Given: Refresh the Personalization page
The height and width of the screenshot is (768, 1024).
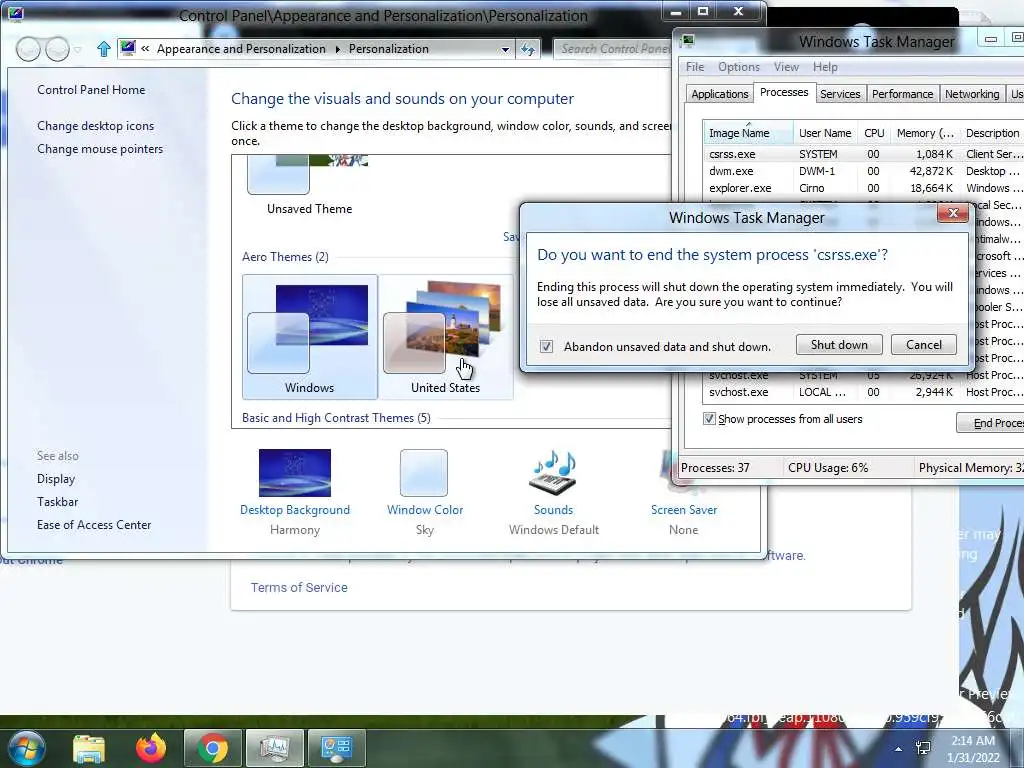Looking at the screenshot, I should point(528,49).
